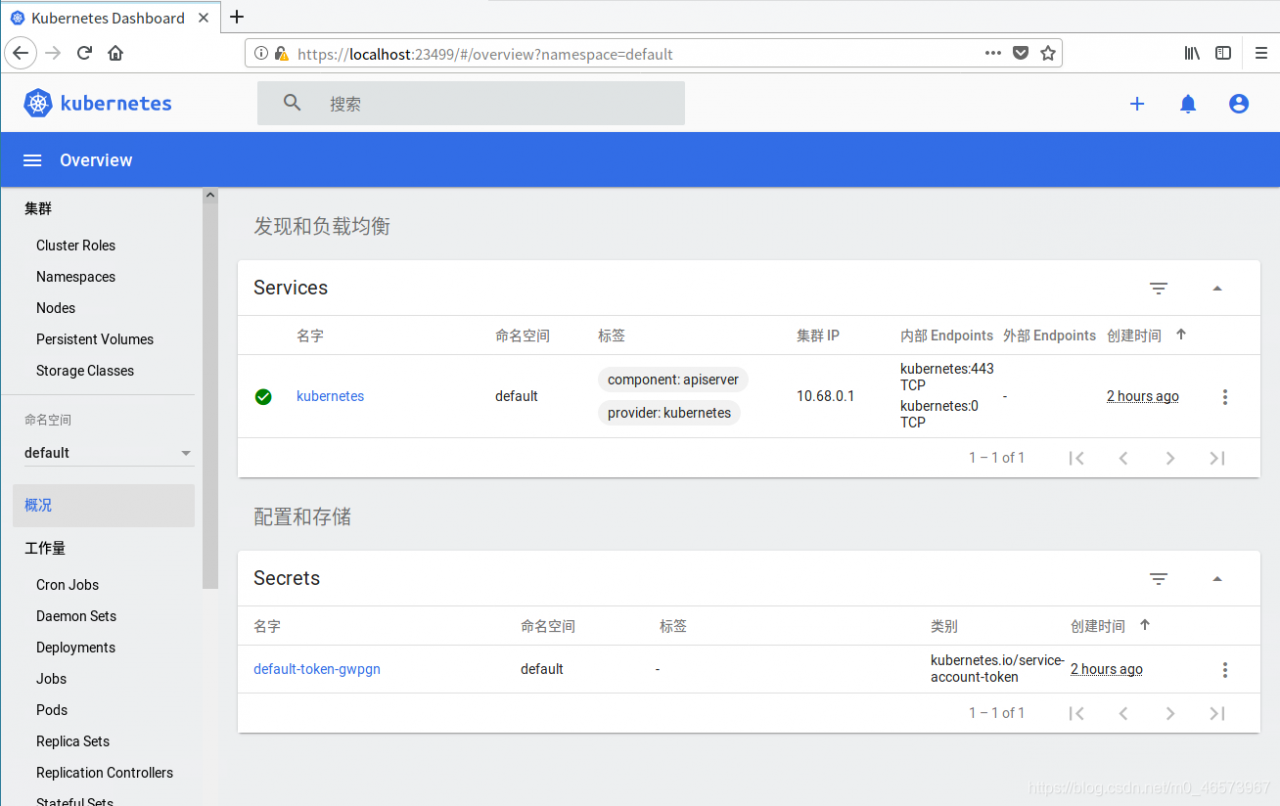Open the Firefox library icon
1280x806 pixels.
1192,53
